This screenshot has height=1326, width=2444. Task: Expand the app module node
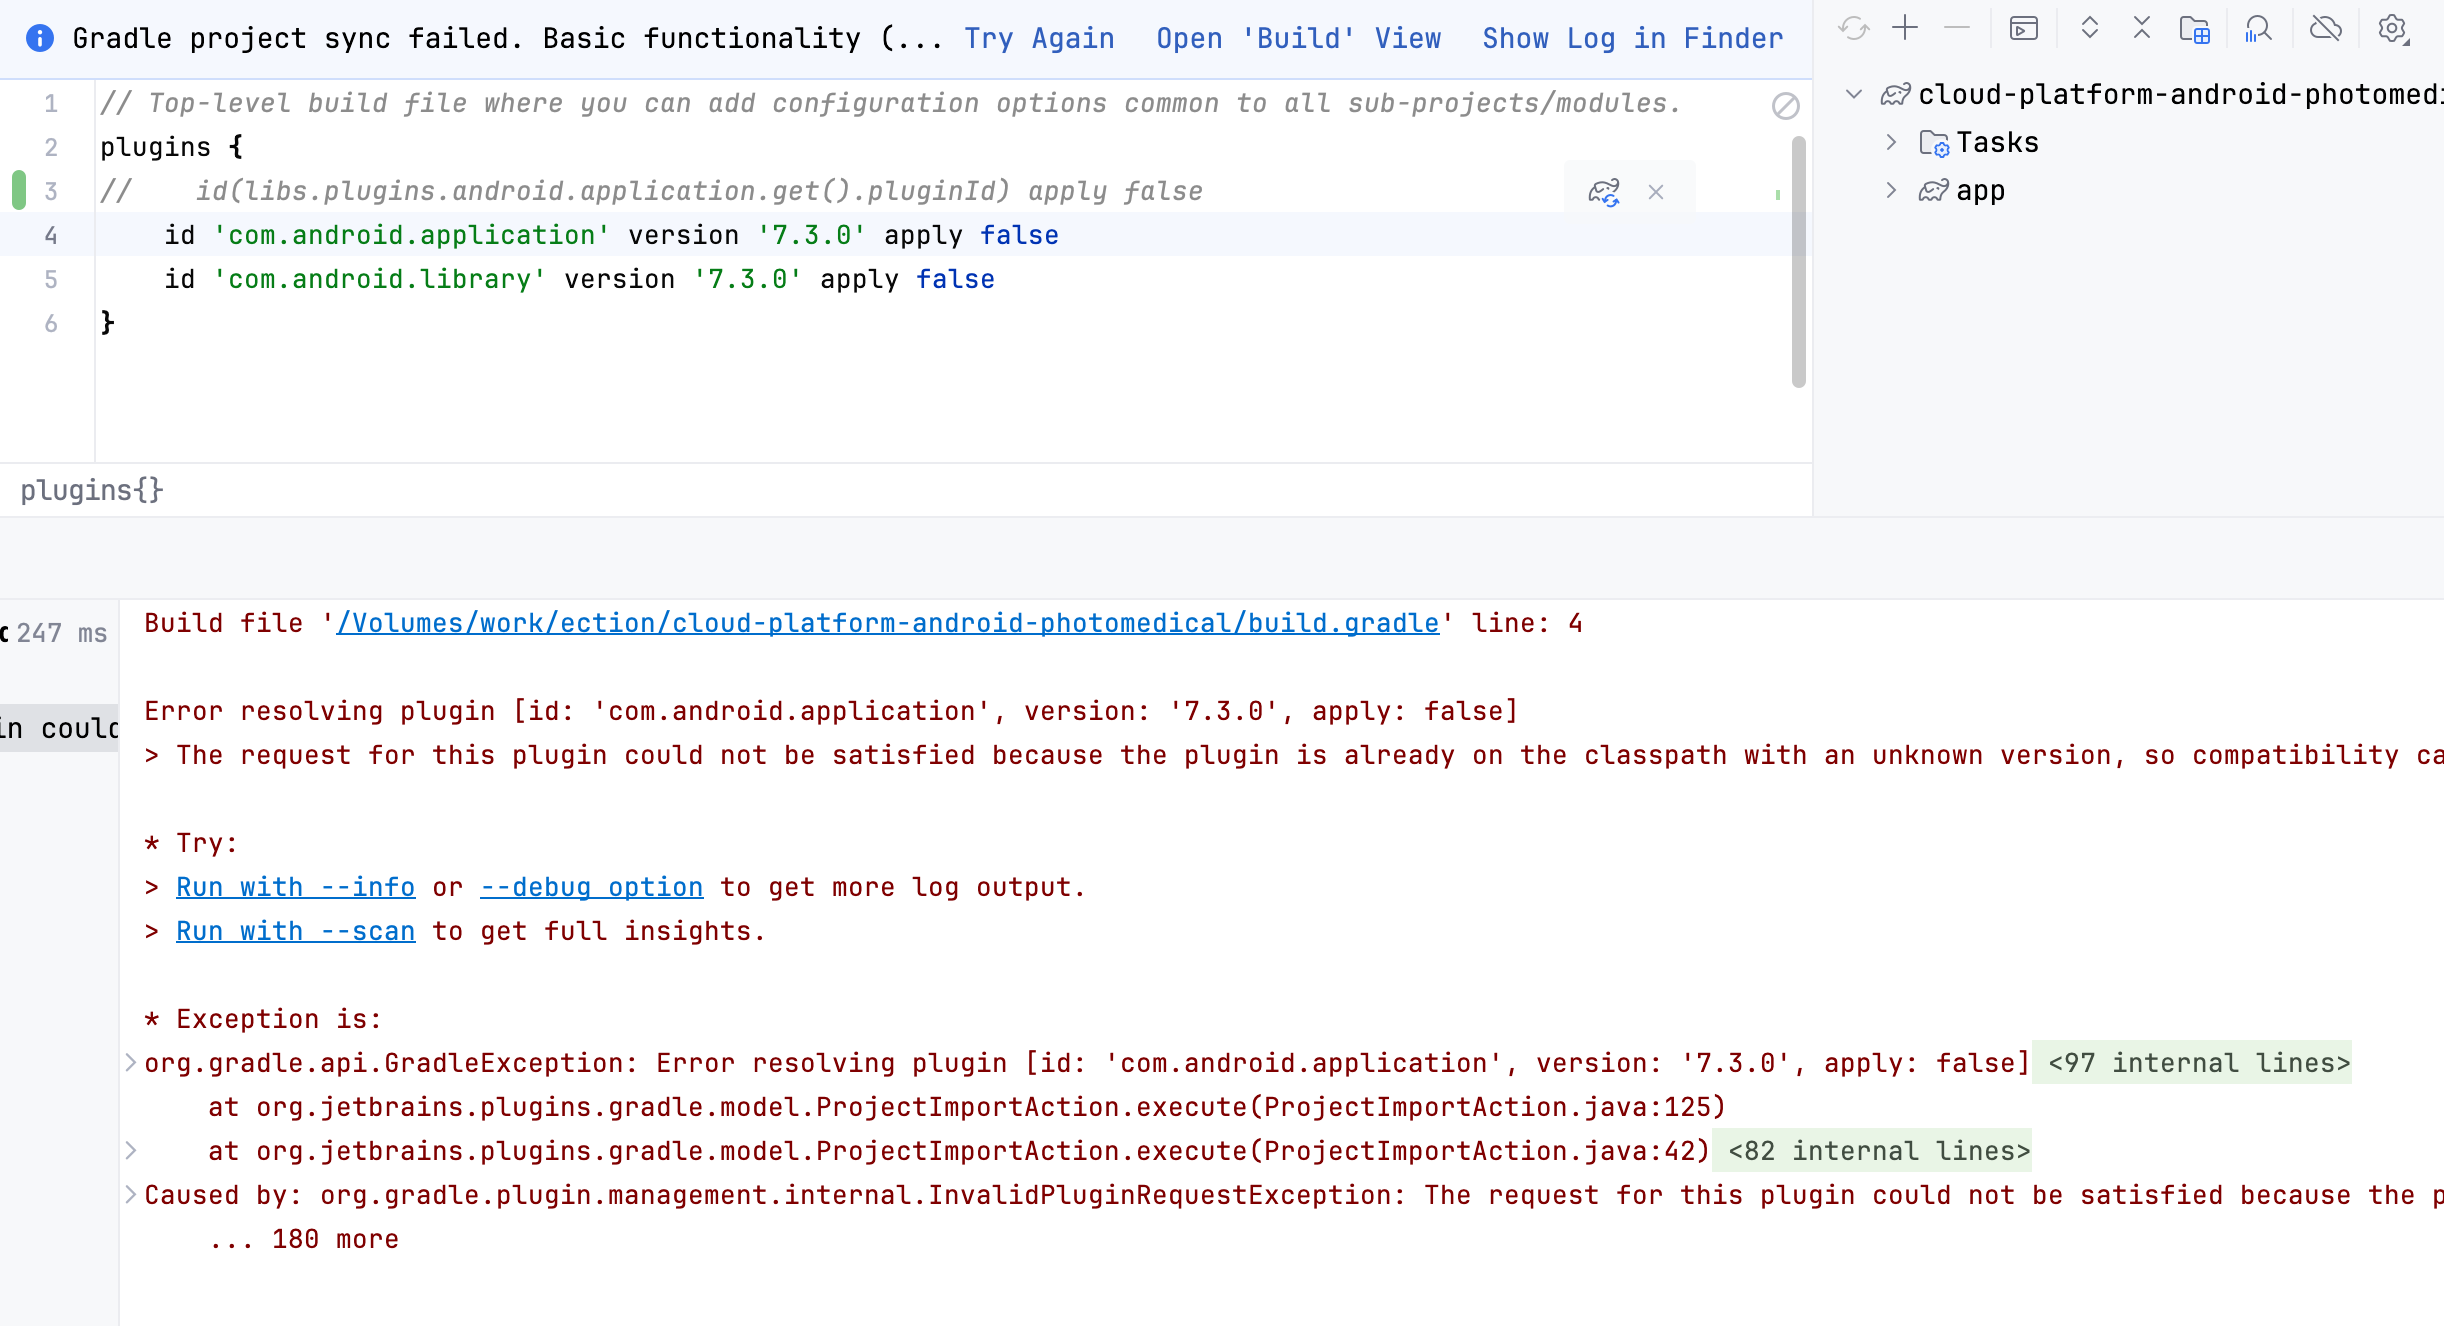1891,191
